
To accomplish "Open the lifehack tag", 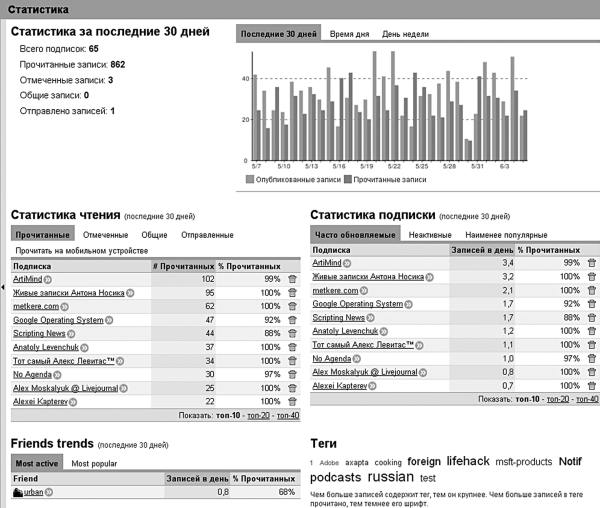I will coord(468,461).
